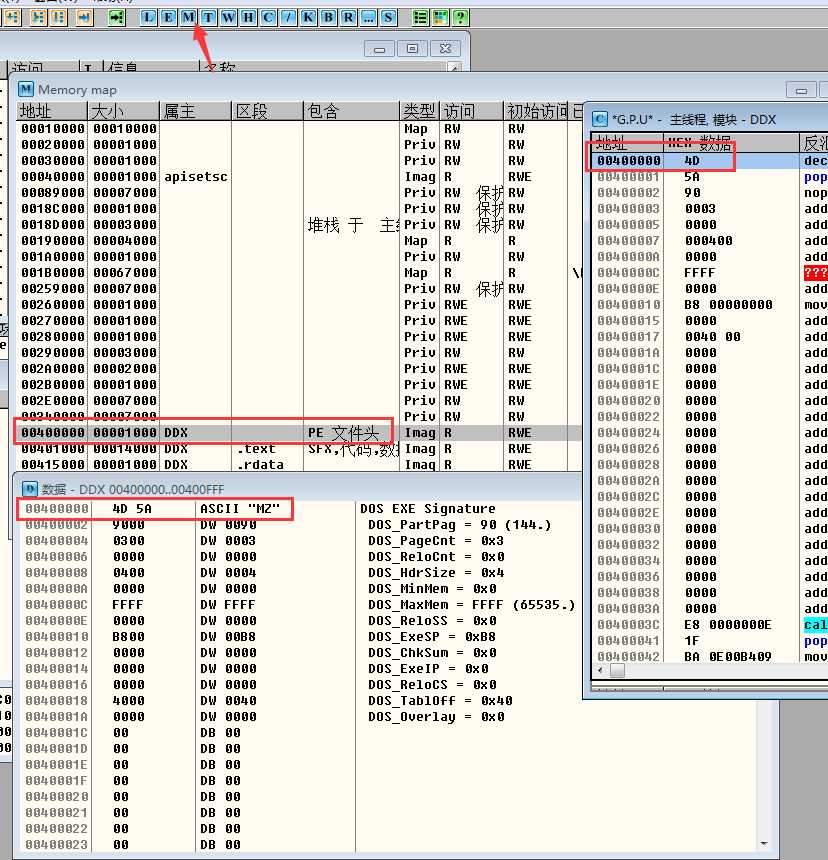Open References (R) toolbar icon
Screen dimensions: 828x860
pyautogui.click(x=348, y=18)
